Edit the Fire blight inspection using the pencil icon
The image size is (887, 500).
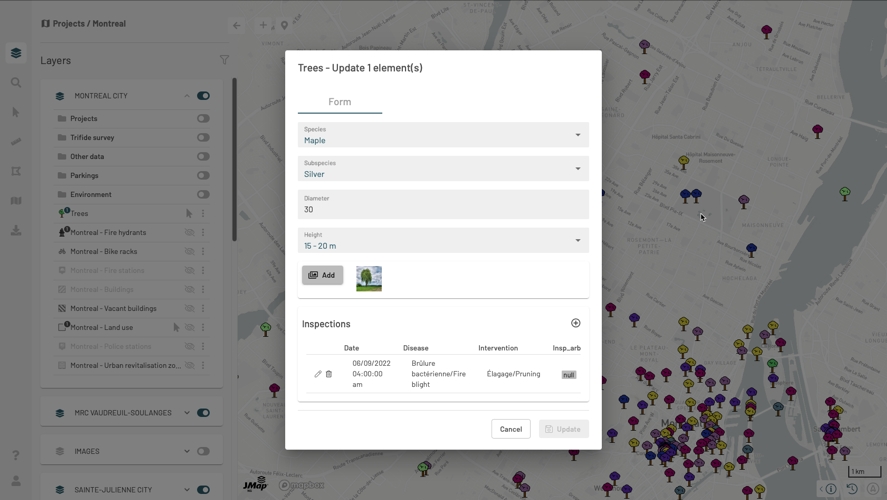[x=318, y=374]
